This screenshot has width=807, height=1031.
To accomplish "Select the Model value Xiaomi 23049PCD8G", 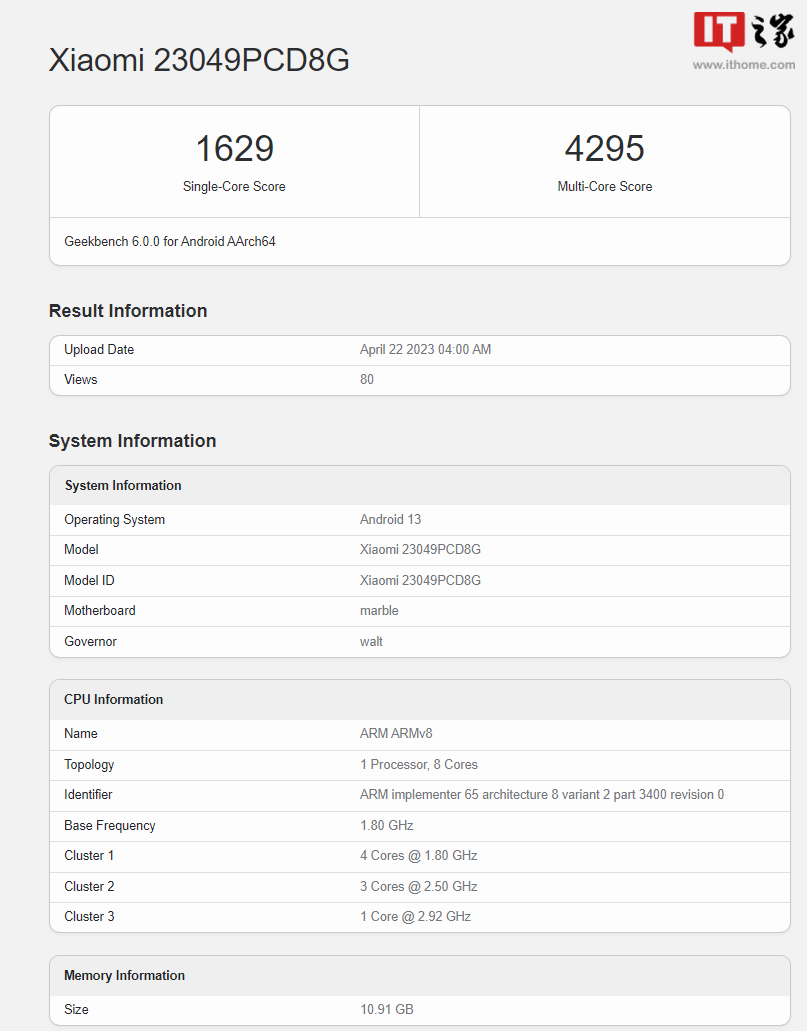I will [420, 550].
